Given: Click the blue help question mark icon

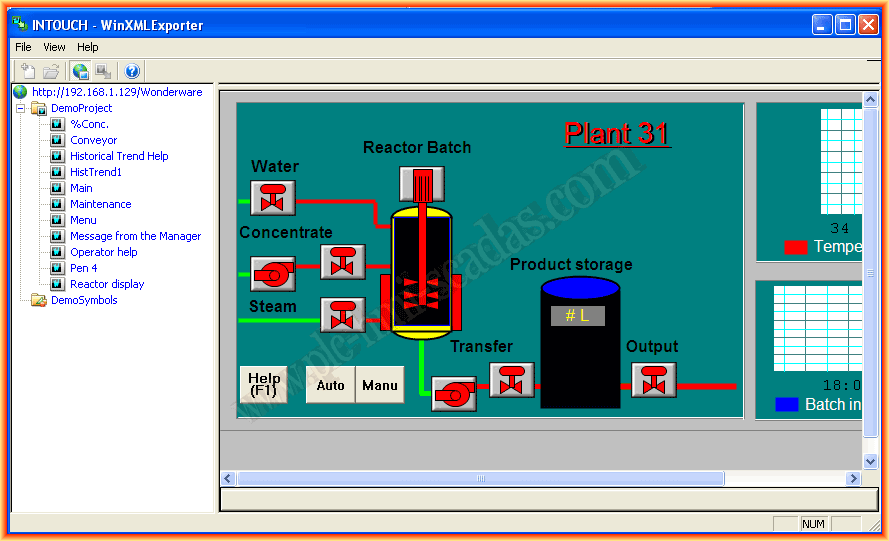Looking at the screenshot, I should point(132,71).
